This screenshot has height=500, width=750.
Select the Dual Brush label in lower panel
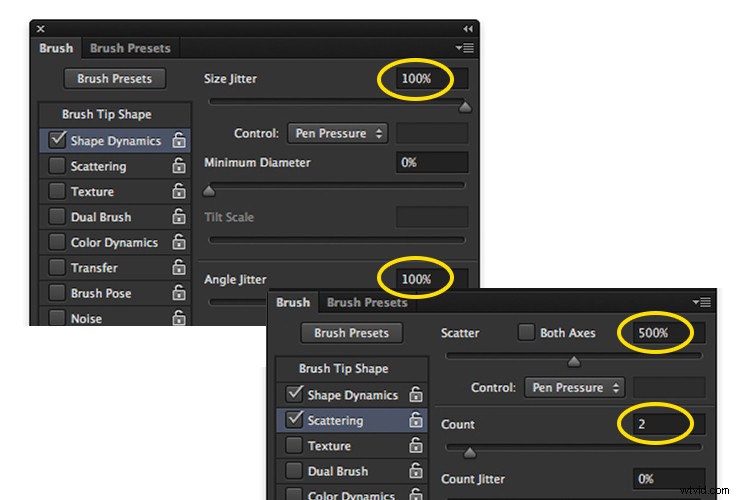(x=338, y=471)
